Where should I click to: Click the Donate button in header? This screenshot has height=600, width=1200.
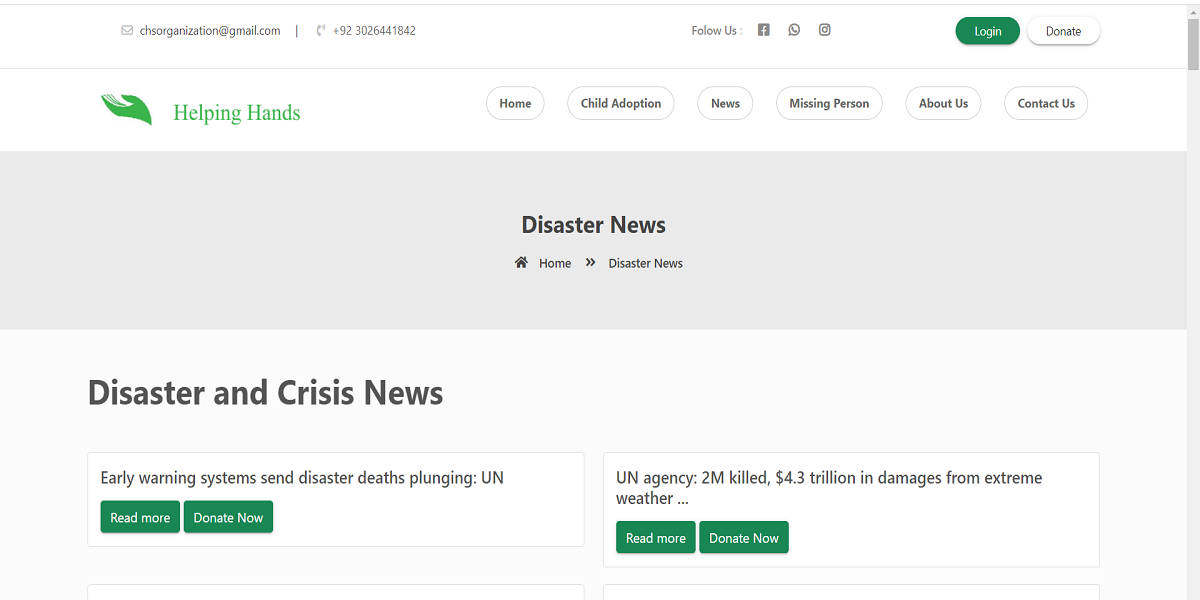[1063, 31]
